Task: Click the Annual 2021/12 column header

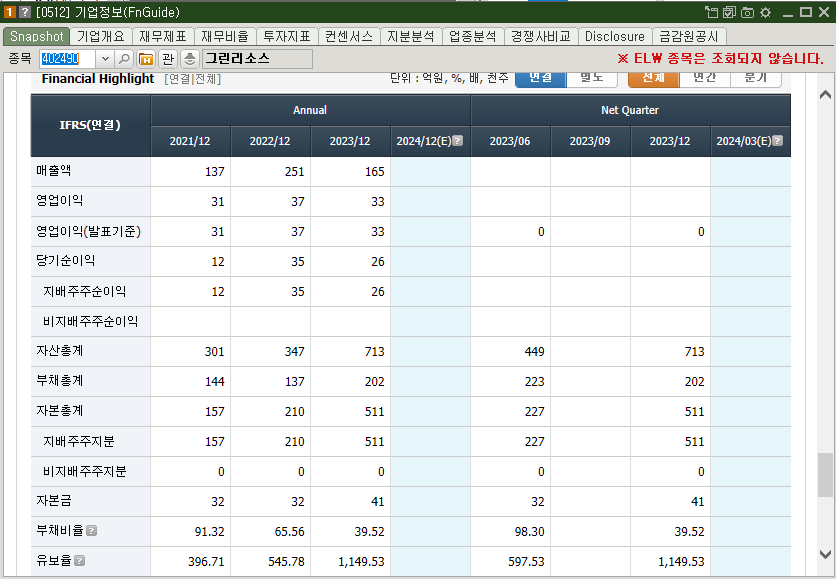Action: pos(190,141)
